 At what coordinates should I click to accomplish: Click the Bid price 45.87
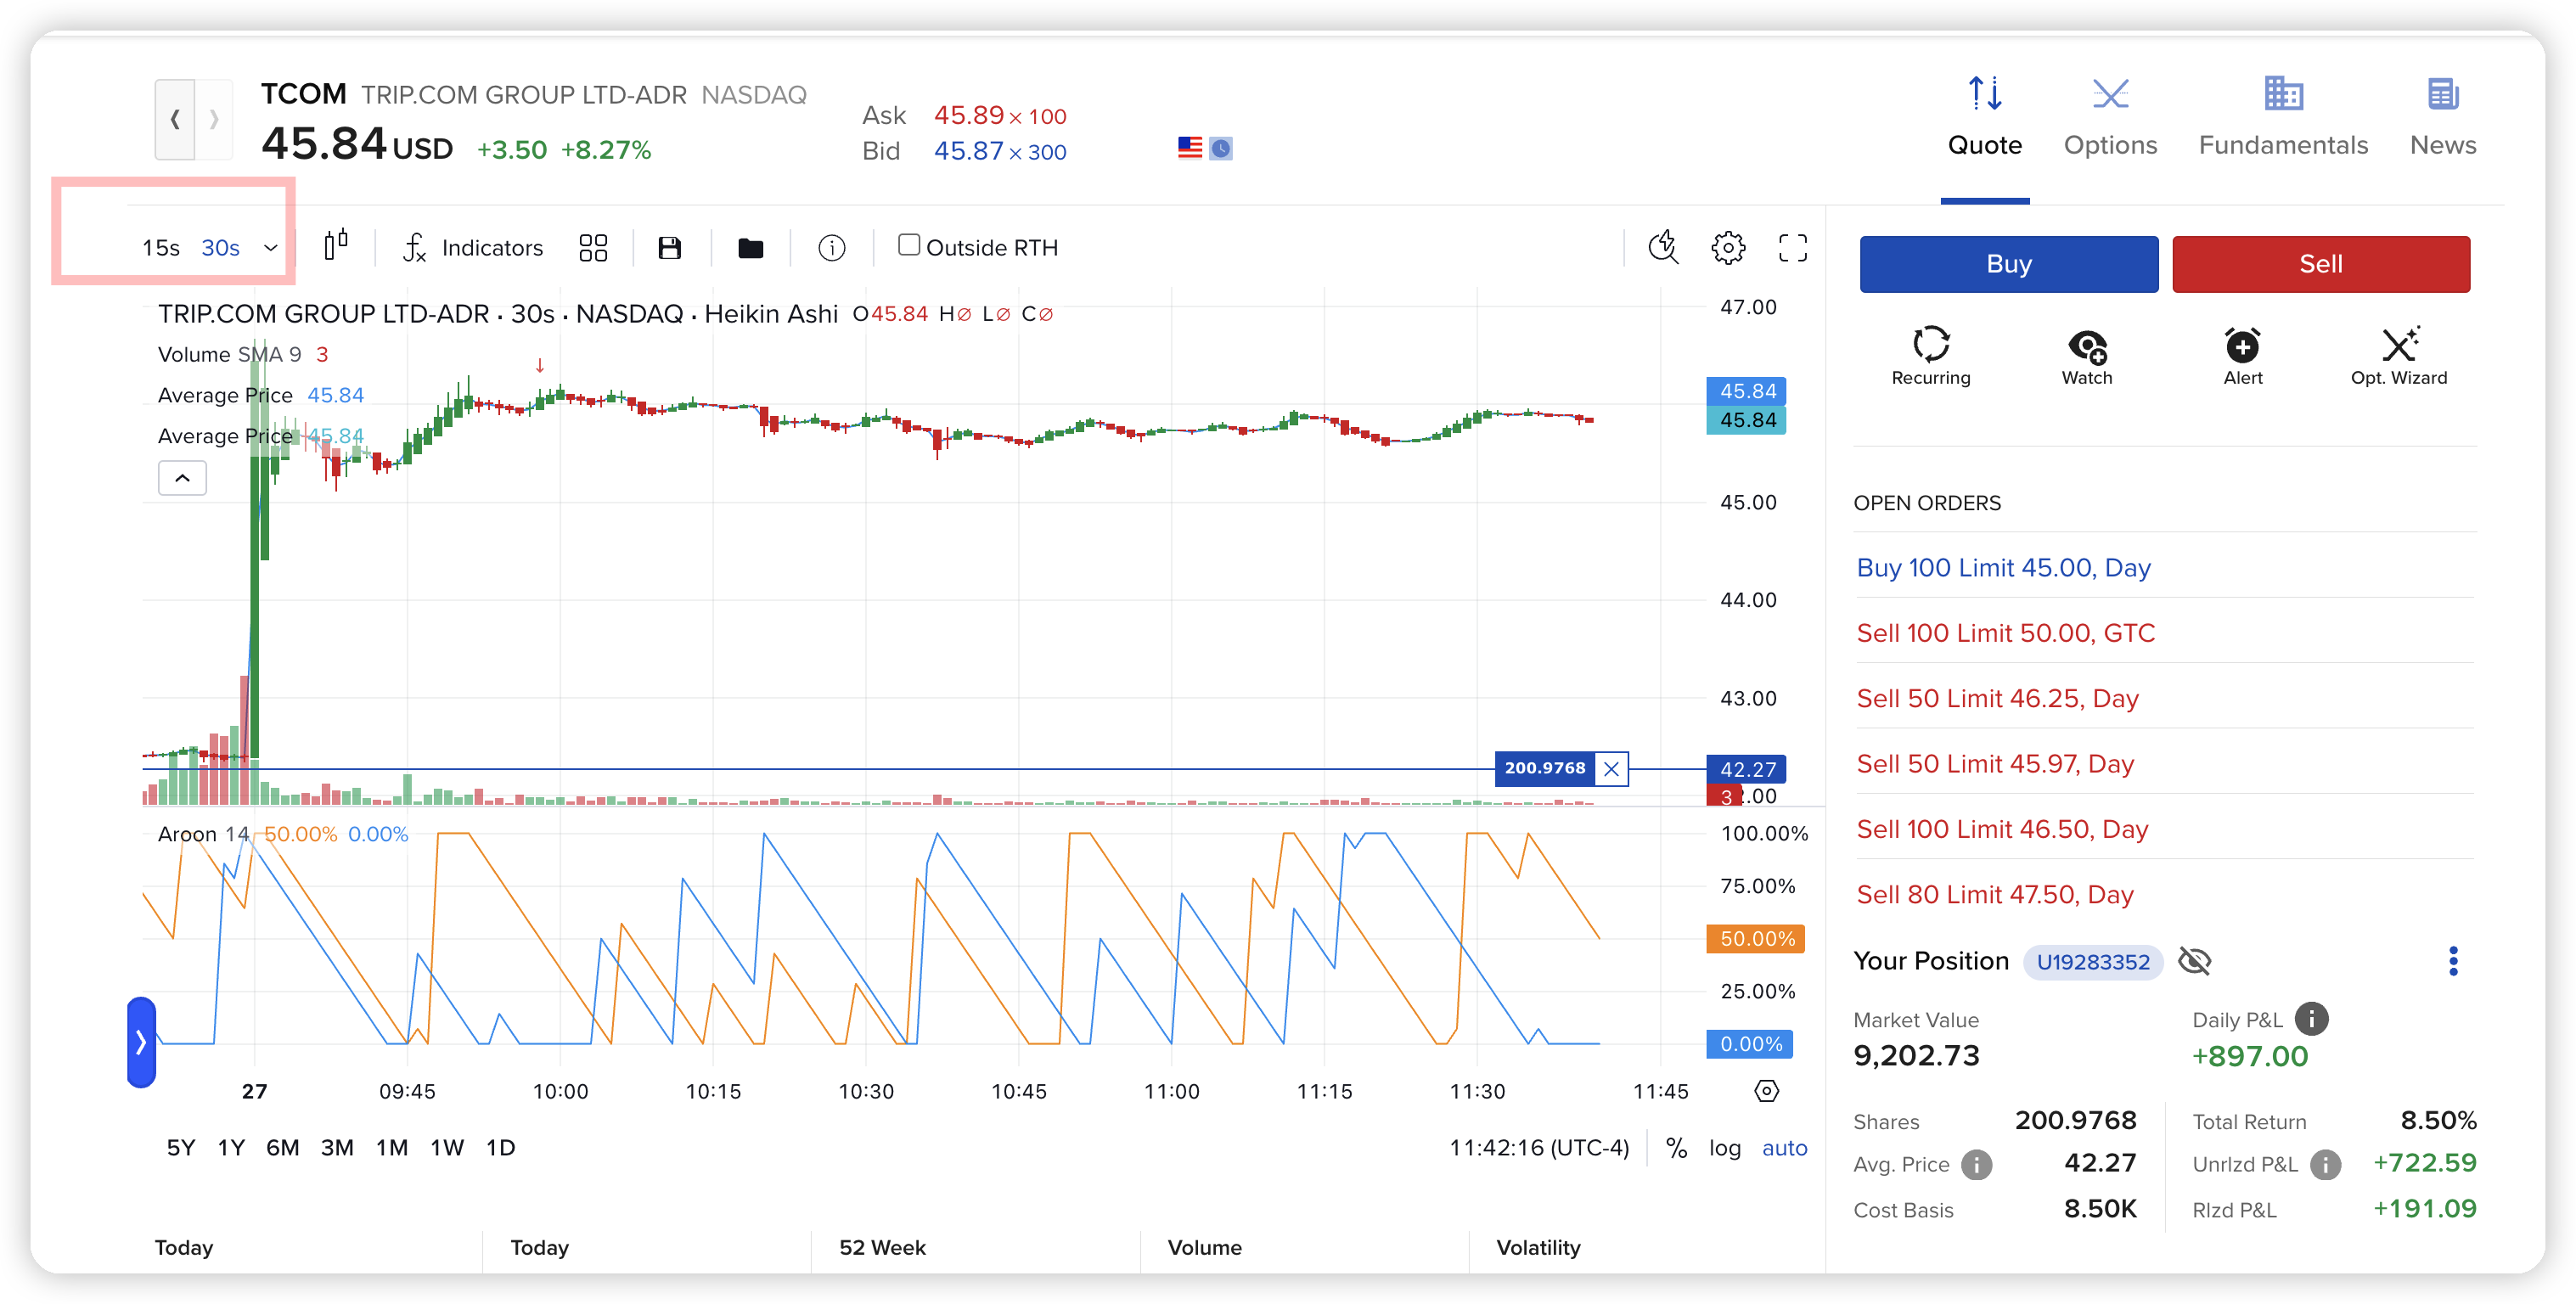[968, 151]
